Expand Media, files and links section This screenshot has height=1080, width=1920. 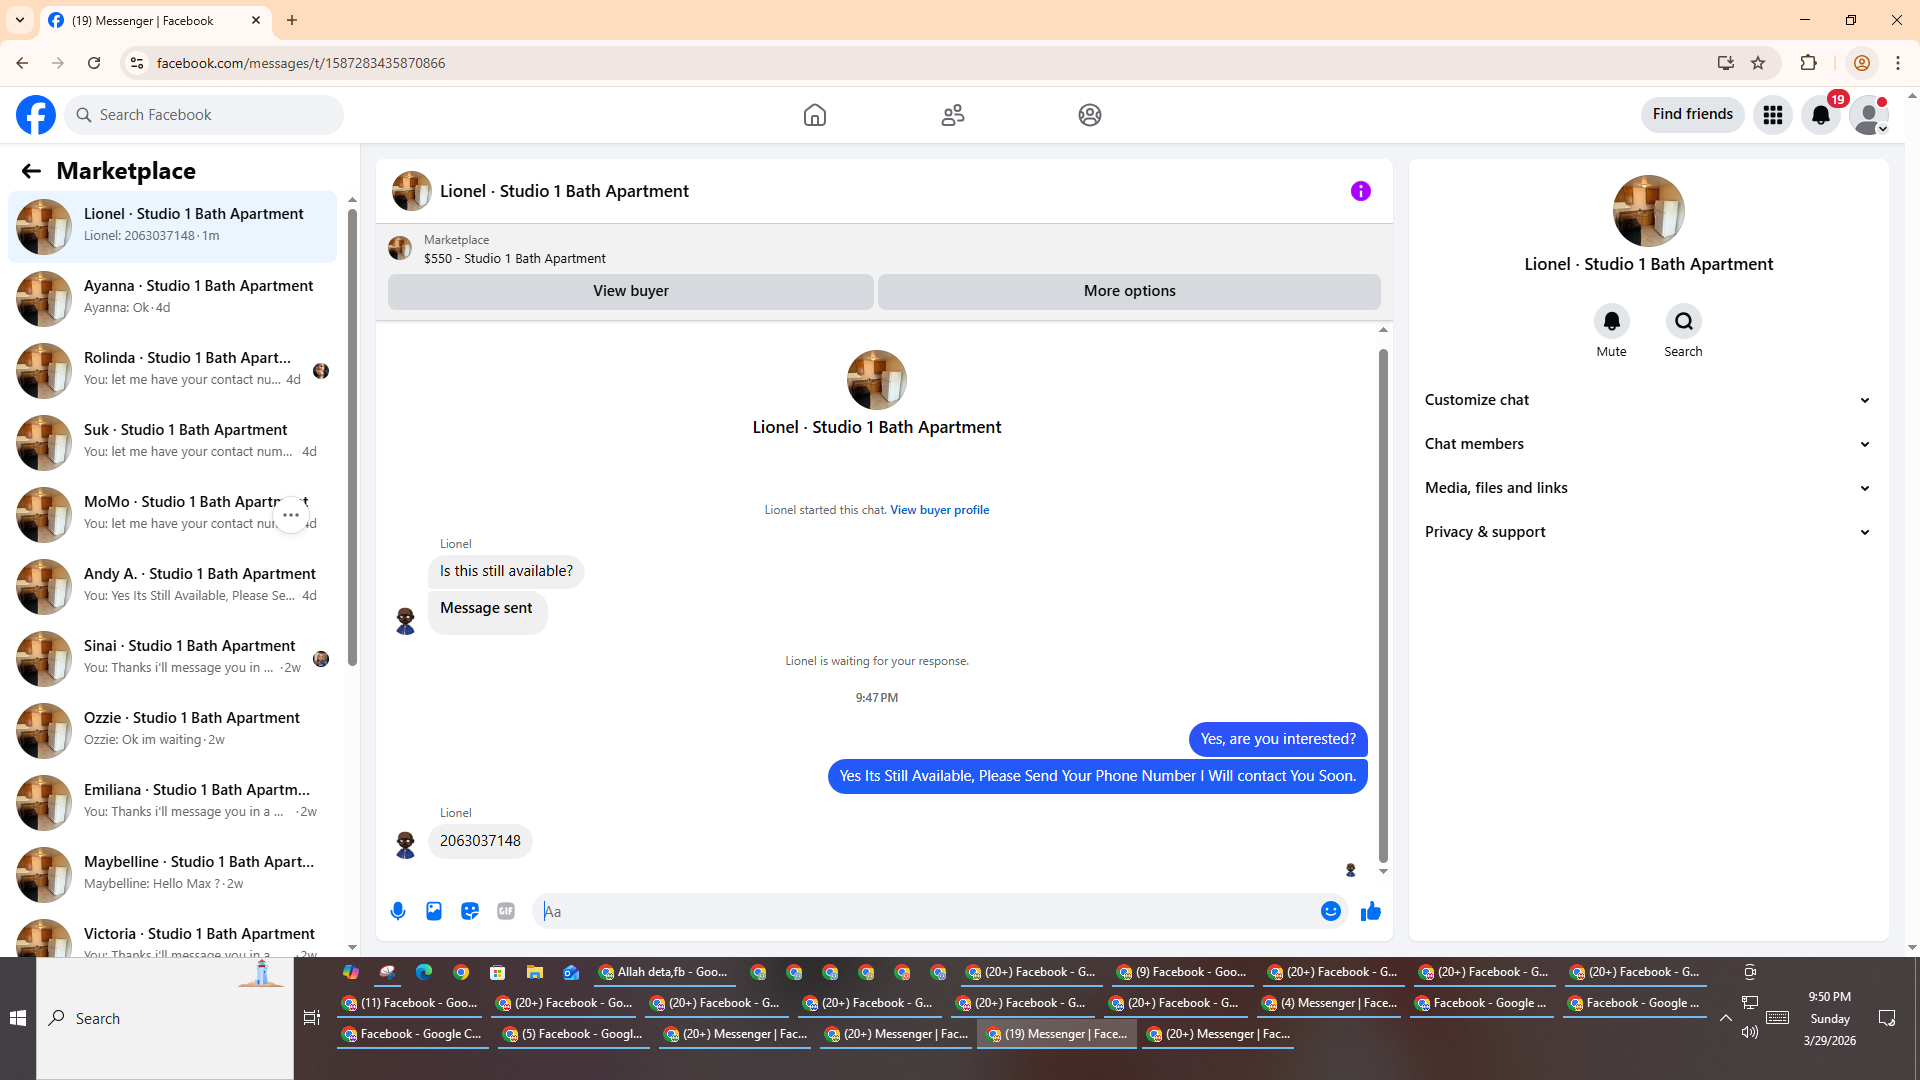[1648, 488]
